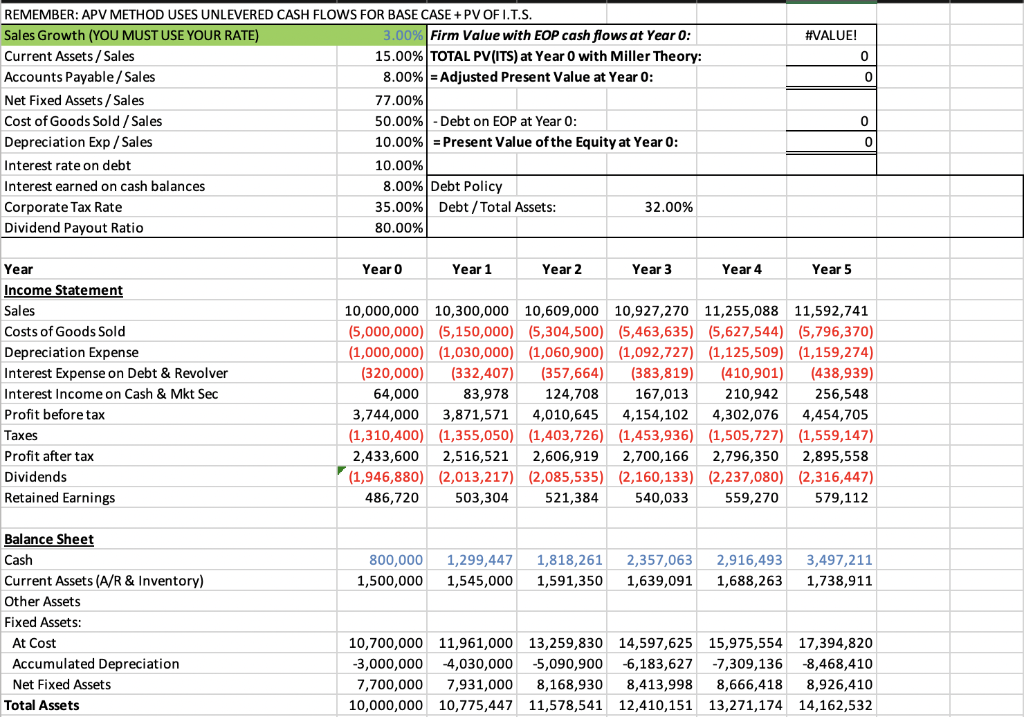Click the comment marker on the Year 0 Dividends cell
Screen dimensions: 1024x717
coord(341,472)
